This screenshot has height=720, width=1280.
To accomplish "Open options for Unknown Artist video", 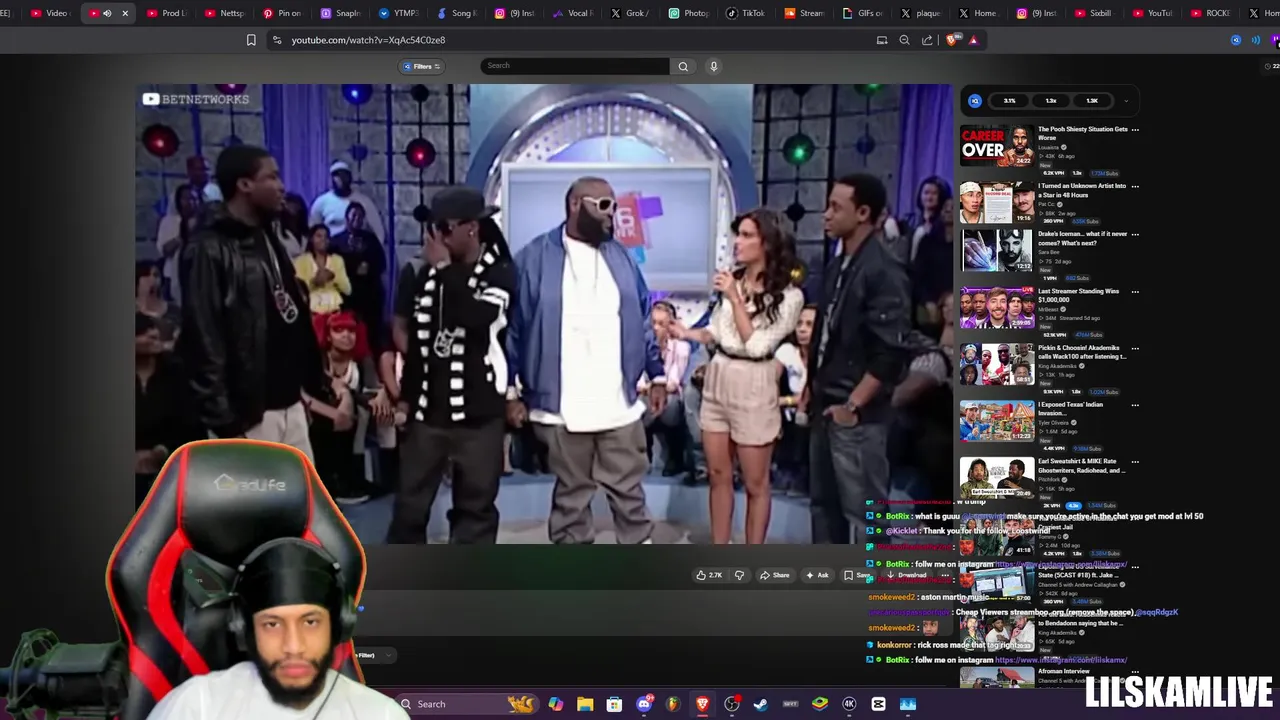I will 1135,186.
